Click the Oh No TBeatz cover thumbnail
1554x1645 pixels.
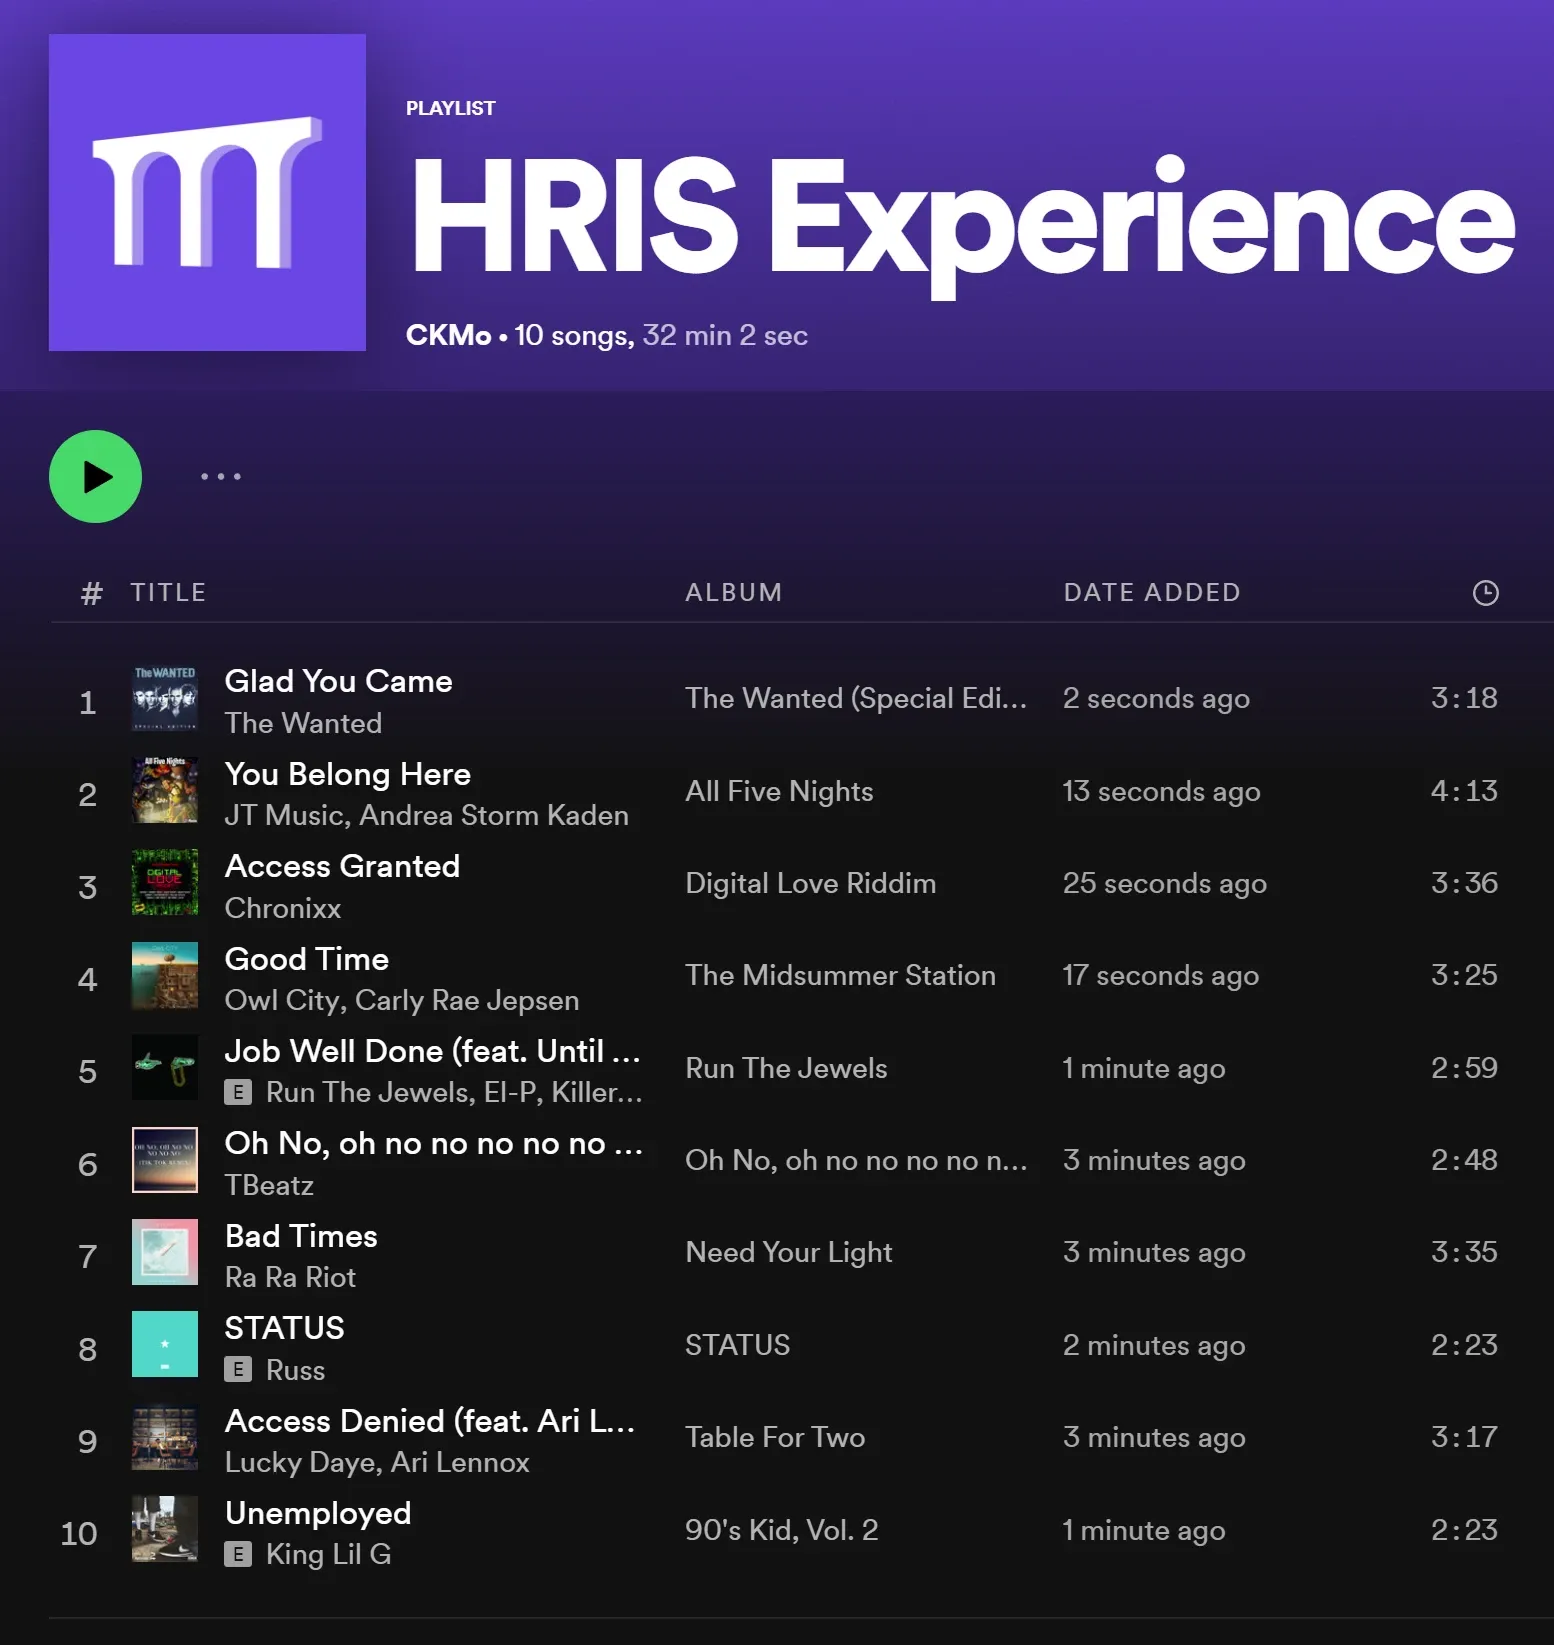point(165,1160)
